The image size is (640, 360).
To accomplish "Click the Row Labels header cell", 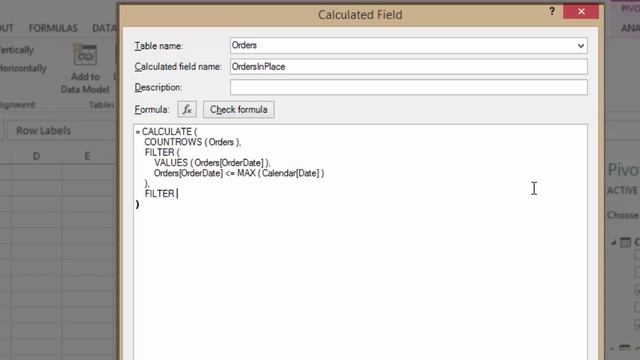I will coord(43,131).
